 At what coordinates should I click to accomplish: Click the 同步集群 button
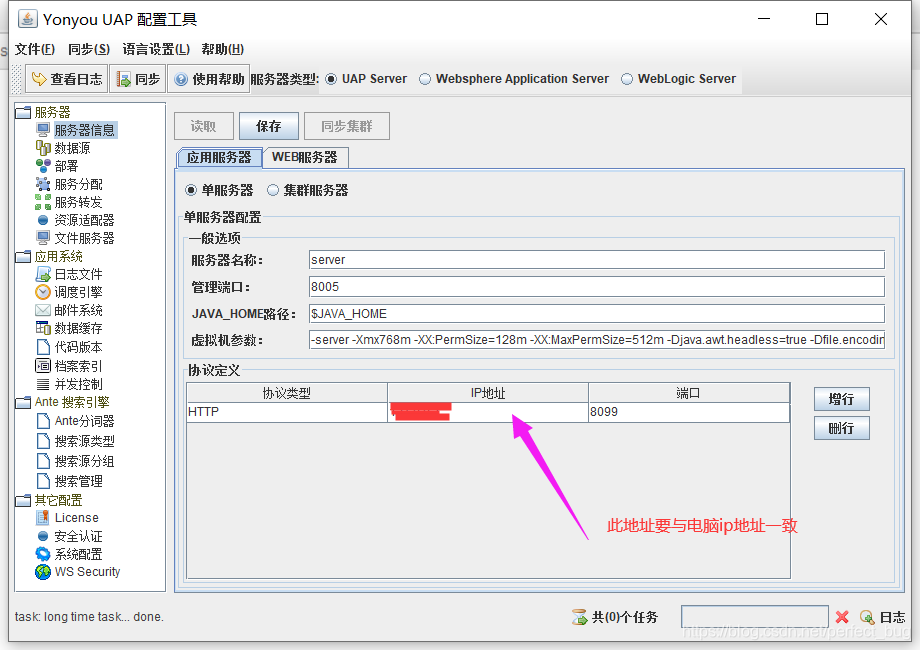click(347, 126)
